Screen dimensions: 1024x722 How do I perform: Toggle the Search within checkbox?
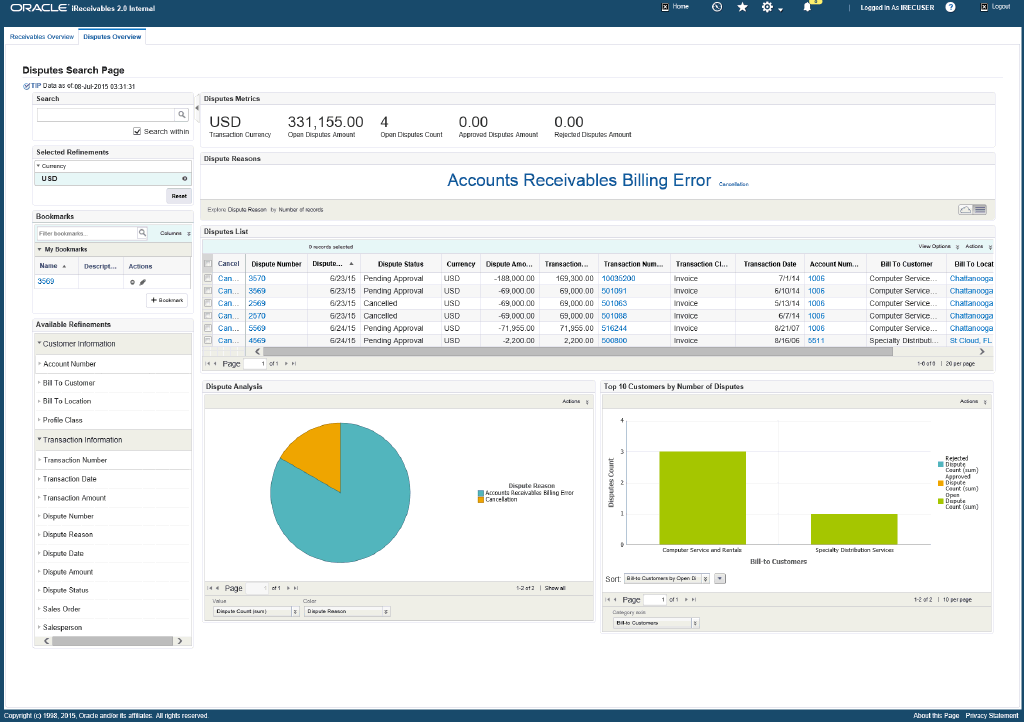tap(137, 131)
